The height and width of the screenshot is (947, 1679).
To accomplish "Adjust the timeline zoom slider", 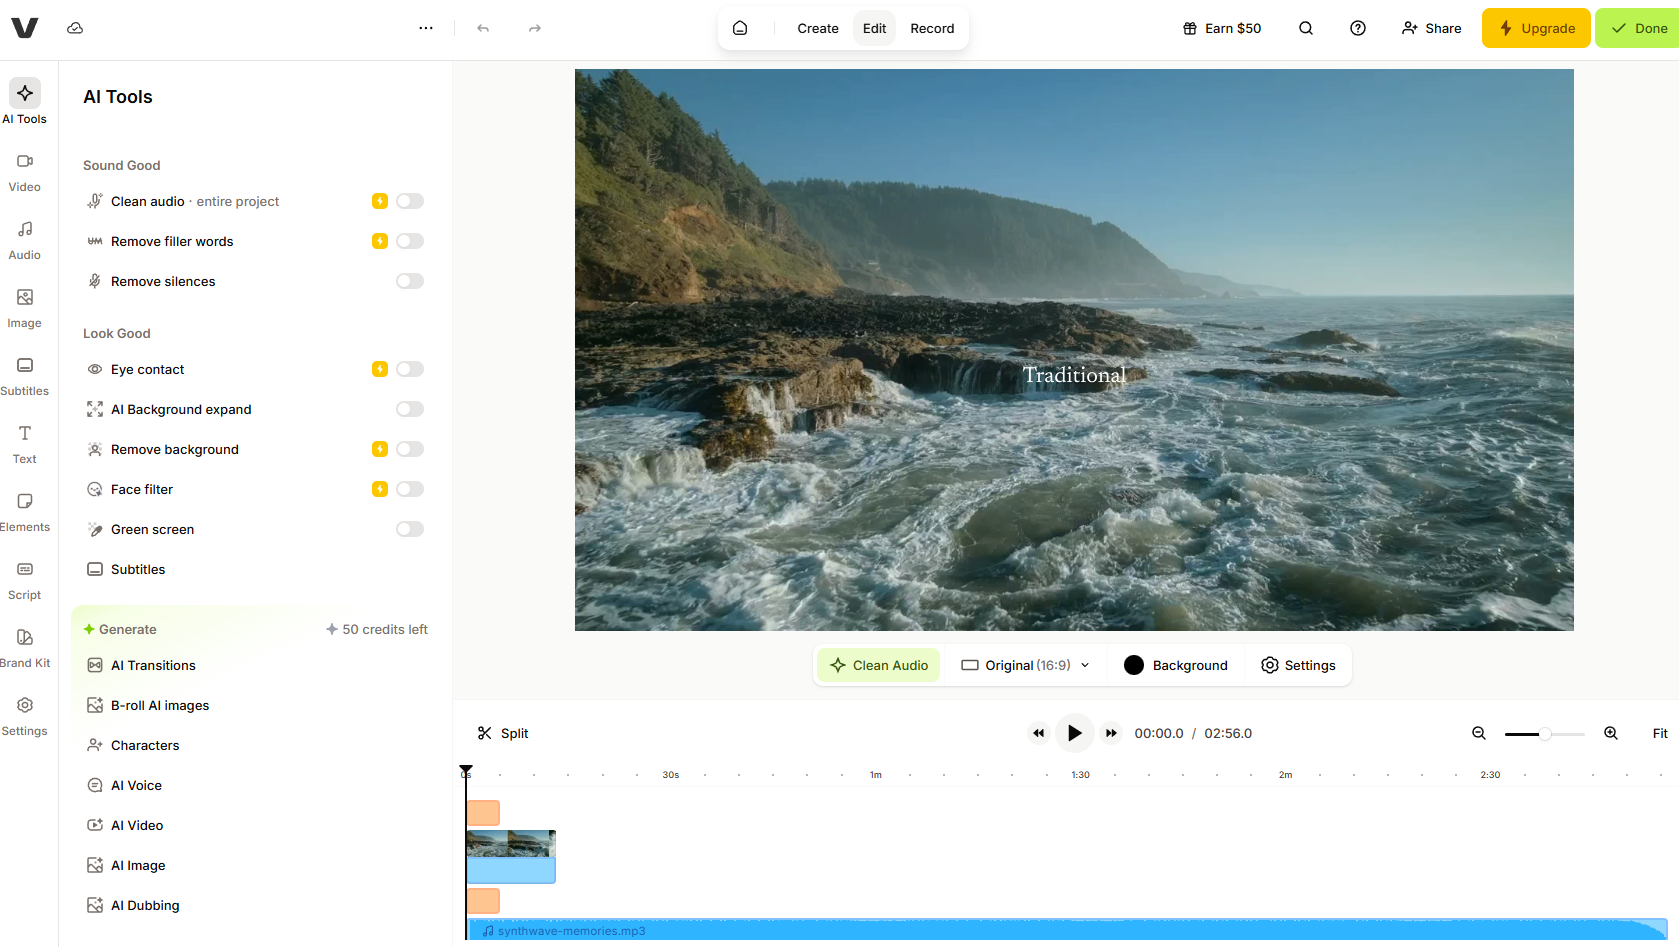I will pyautogui.click(x=1545, y=734).
